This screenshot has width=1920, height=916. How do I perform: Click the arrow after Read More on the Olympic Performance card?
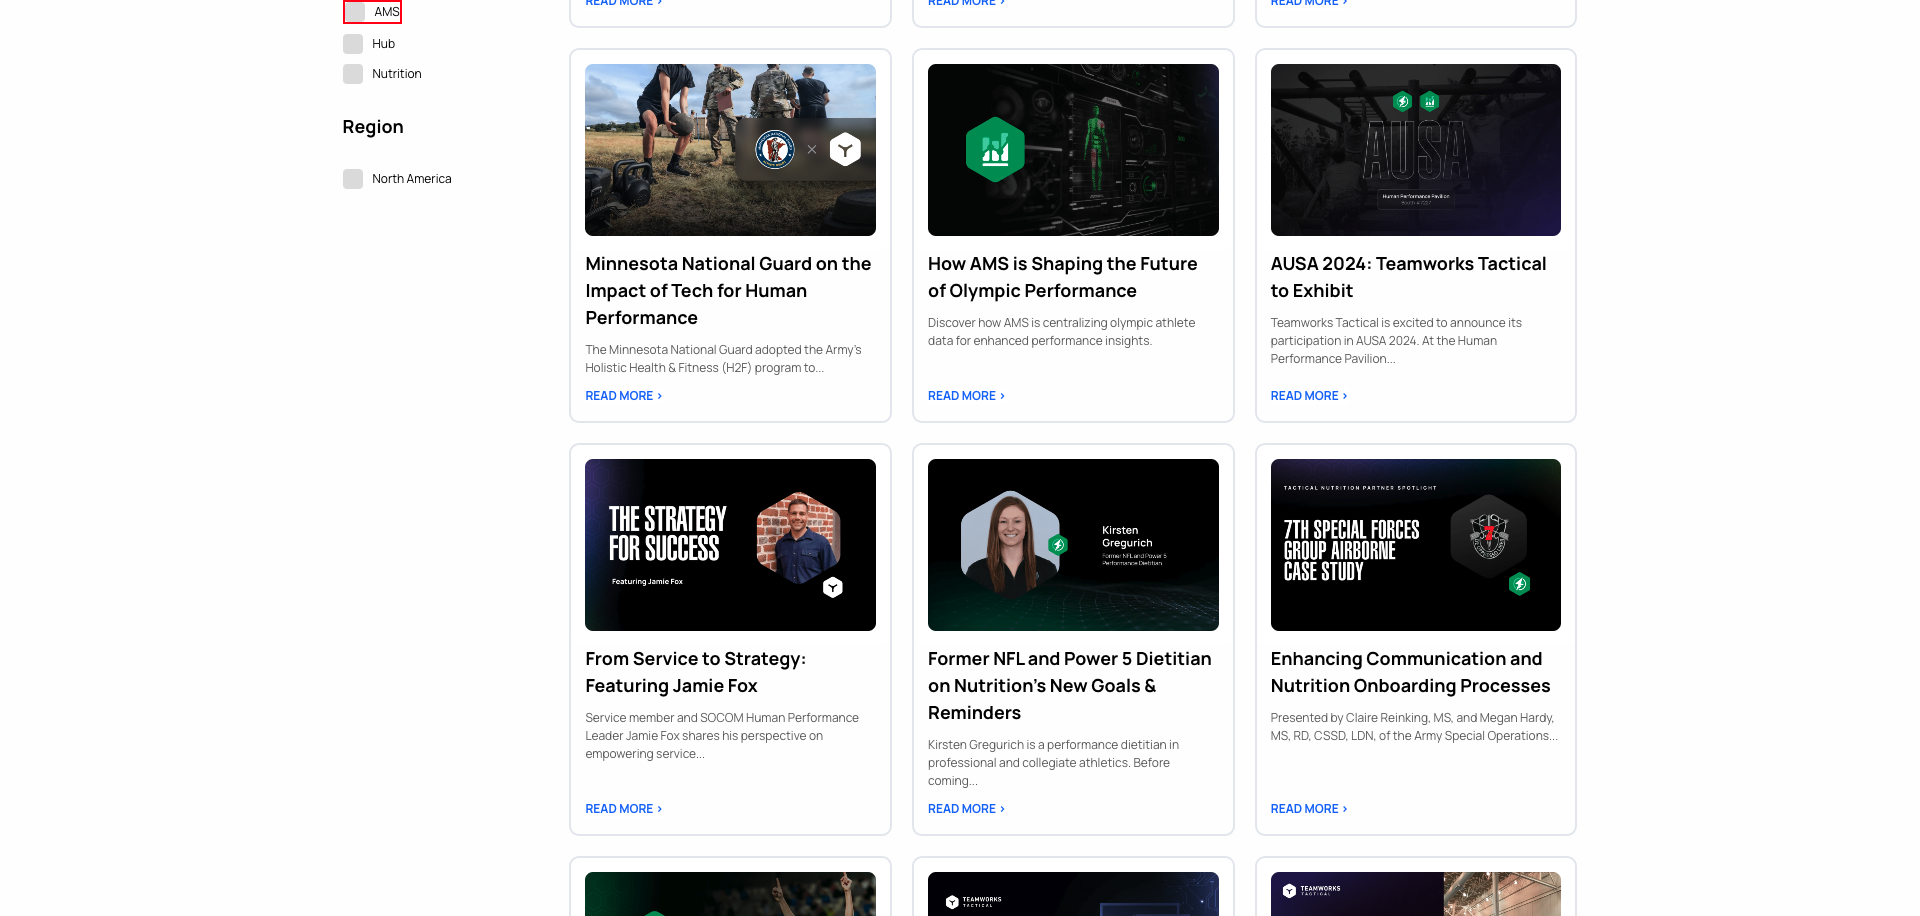coord(1002,395)
